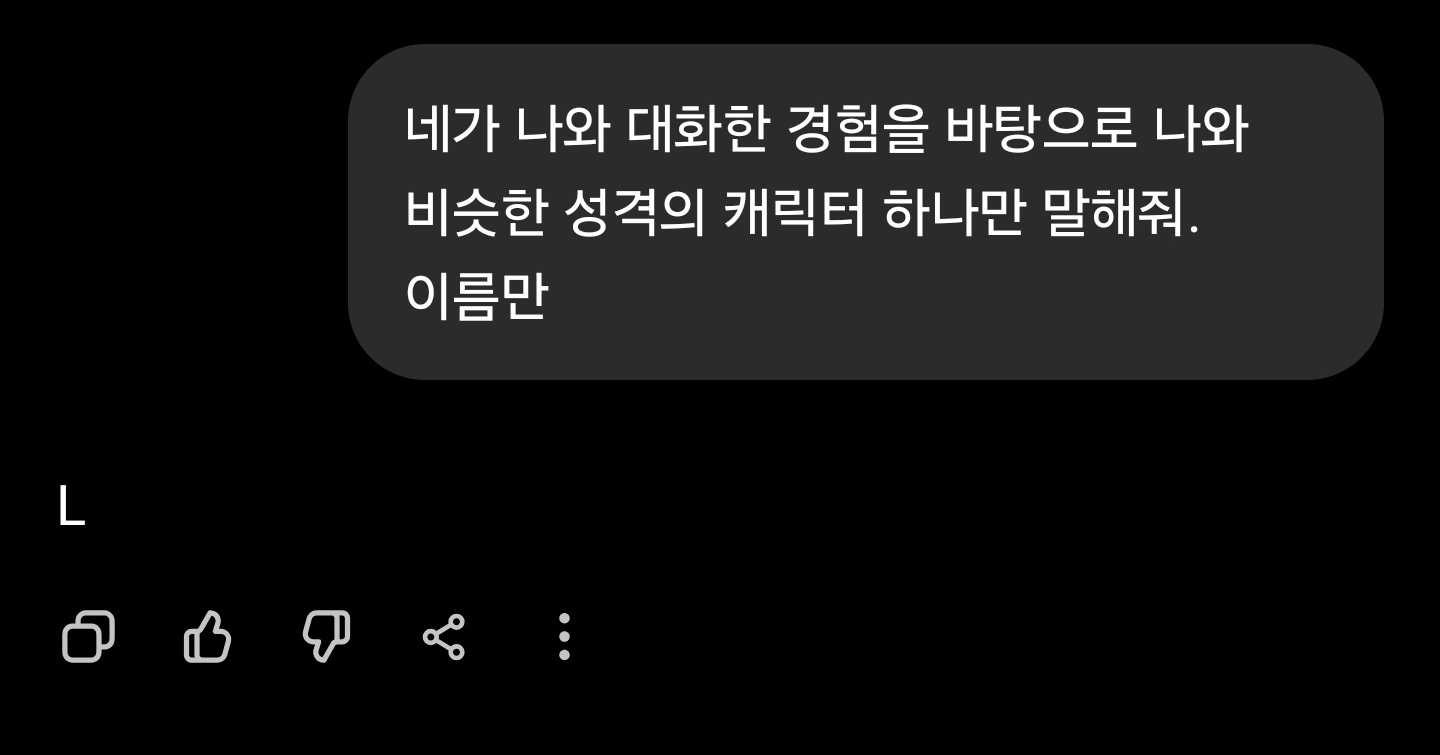The image size is (1440, 755).
Task: Tap the first line starting "네가 나와"
Action: coord(827,129)
